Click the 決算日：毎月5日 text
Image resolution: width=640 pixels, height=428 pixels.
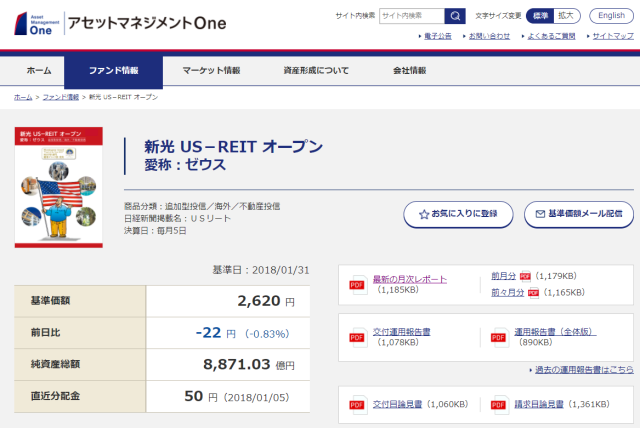155,231
